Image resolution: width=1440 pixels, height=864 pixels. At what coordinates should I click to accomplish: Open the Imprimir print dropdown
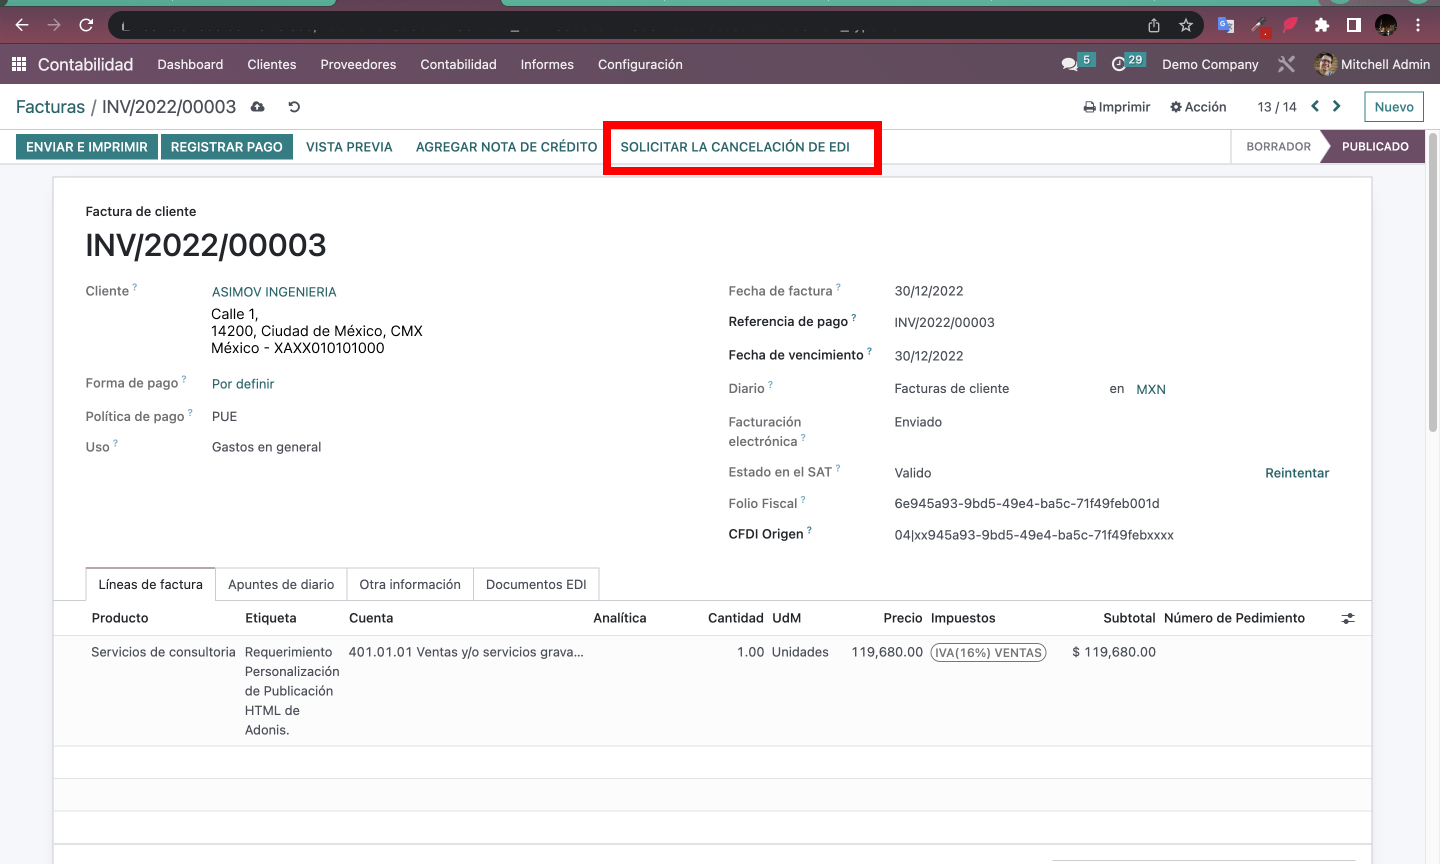pos(1117,107)
